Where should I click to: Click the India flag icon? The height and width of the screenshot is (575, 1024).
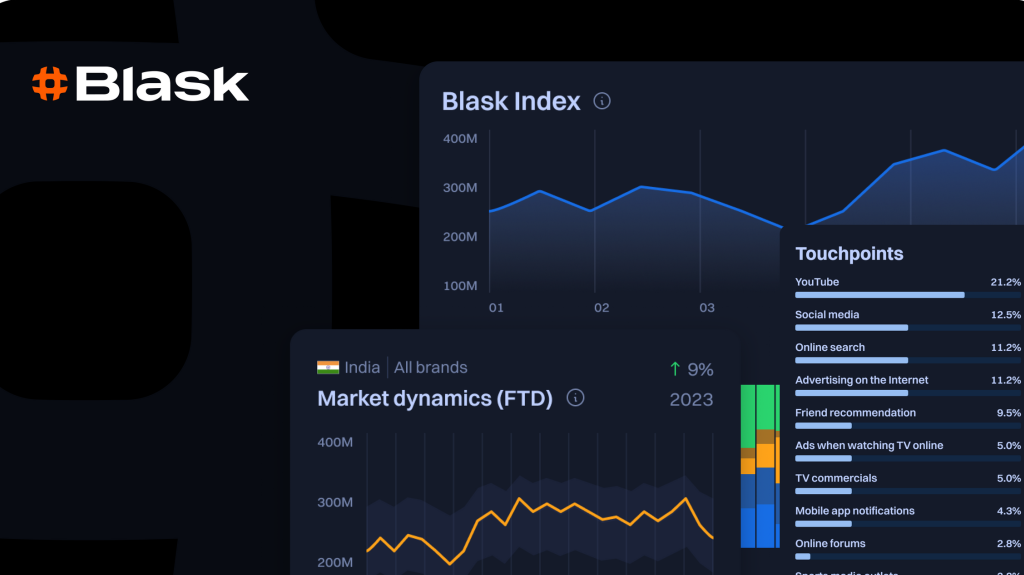(x=328, y=367)
